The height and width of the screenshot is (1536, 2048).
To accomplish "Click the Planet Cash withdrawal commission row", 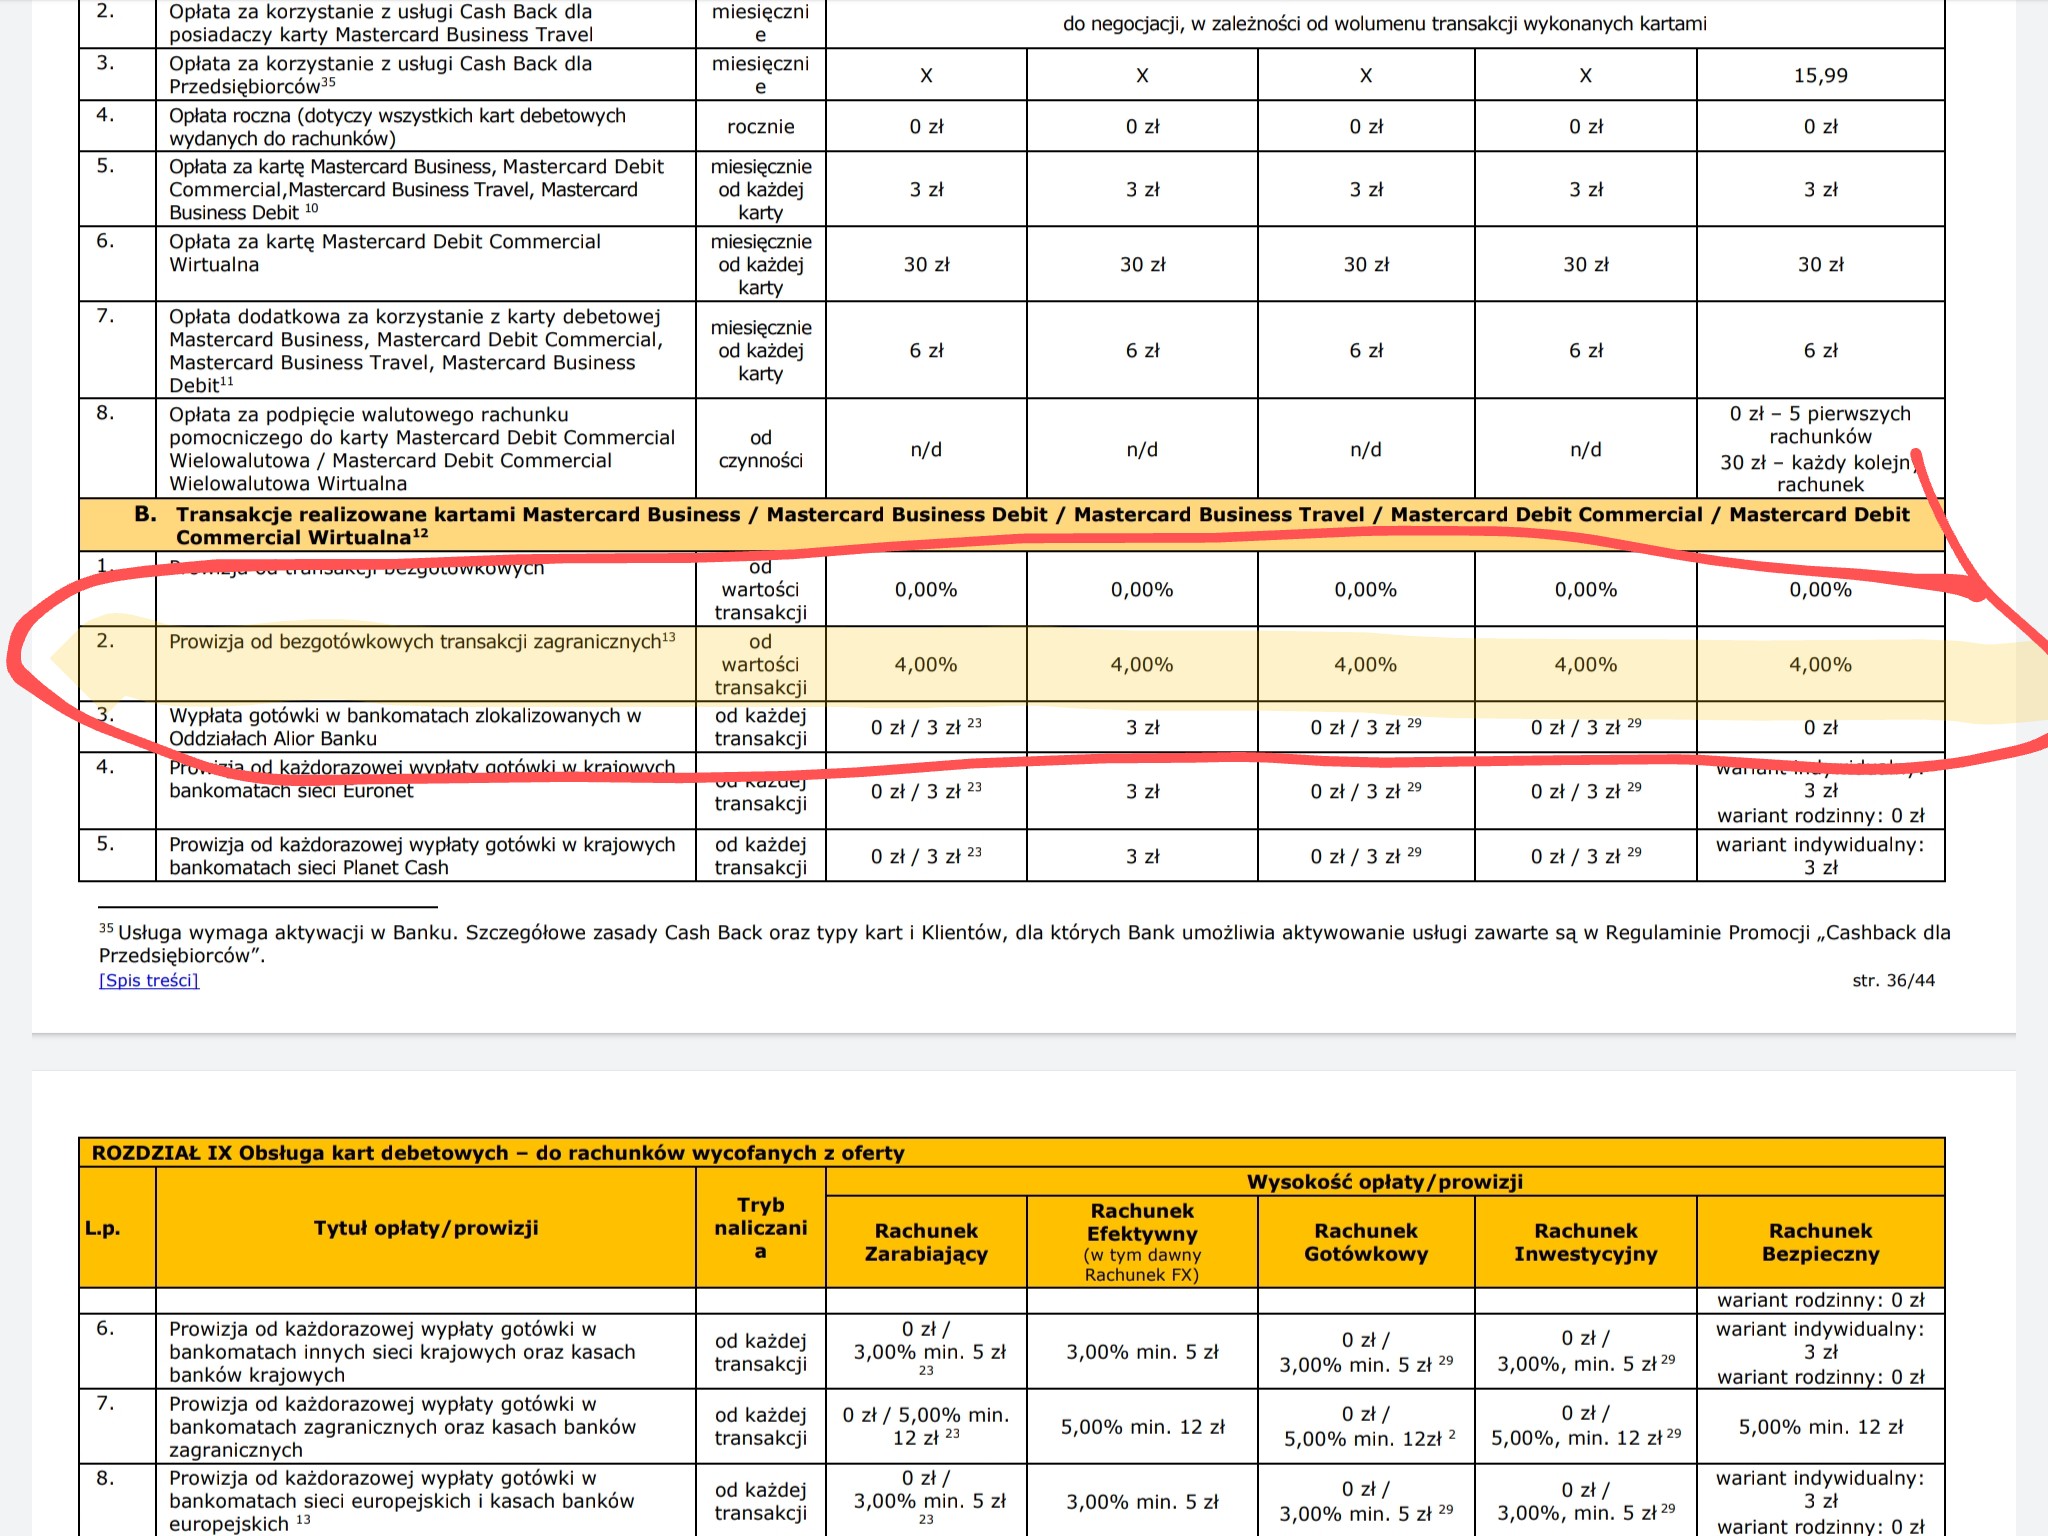I will [x=421, y=856].
